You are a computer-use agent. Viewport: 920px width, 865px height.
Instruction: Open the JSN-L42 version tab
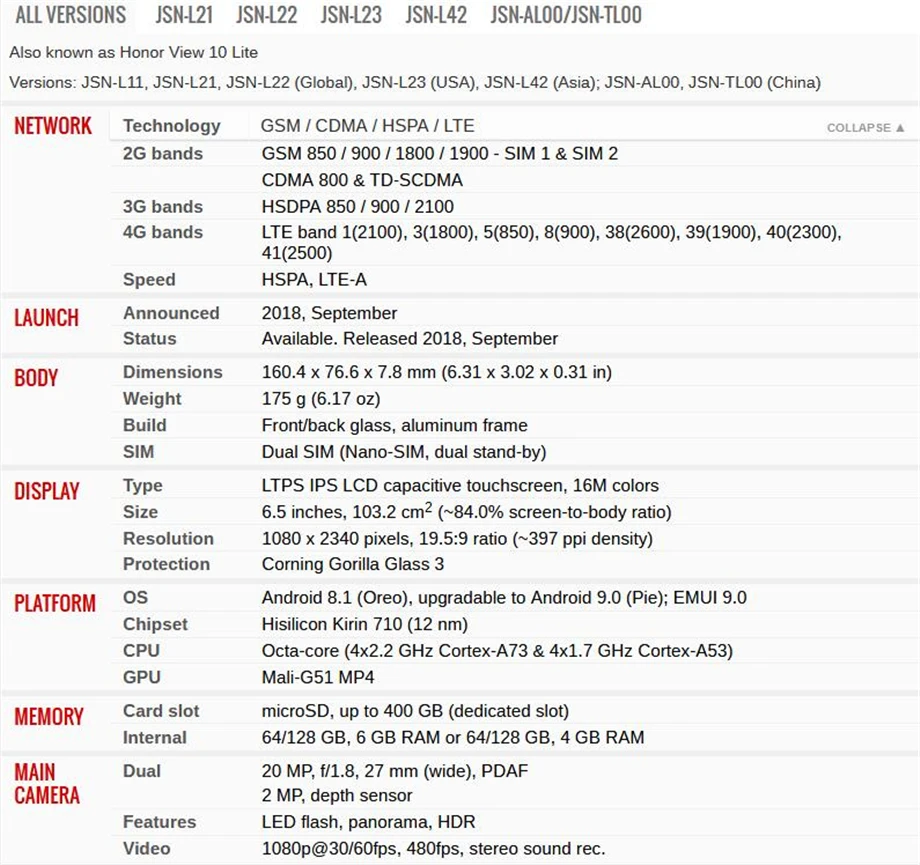(x=436, y=15)
